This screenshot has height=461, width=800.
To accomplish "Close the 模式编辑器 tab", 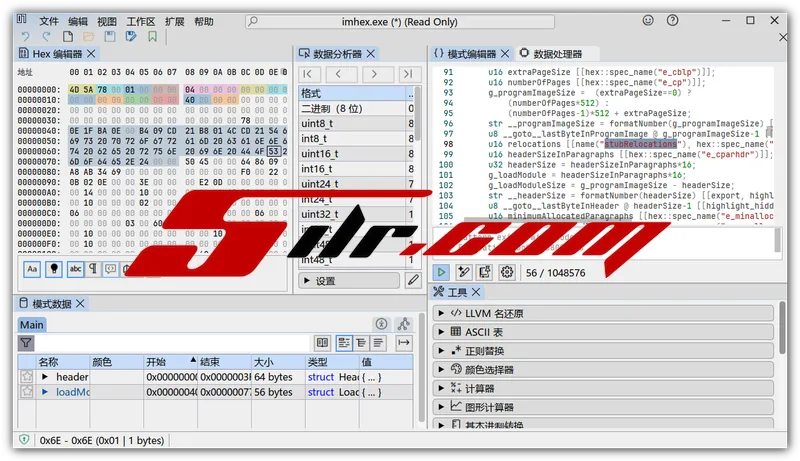I will point(505,54).
